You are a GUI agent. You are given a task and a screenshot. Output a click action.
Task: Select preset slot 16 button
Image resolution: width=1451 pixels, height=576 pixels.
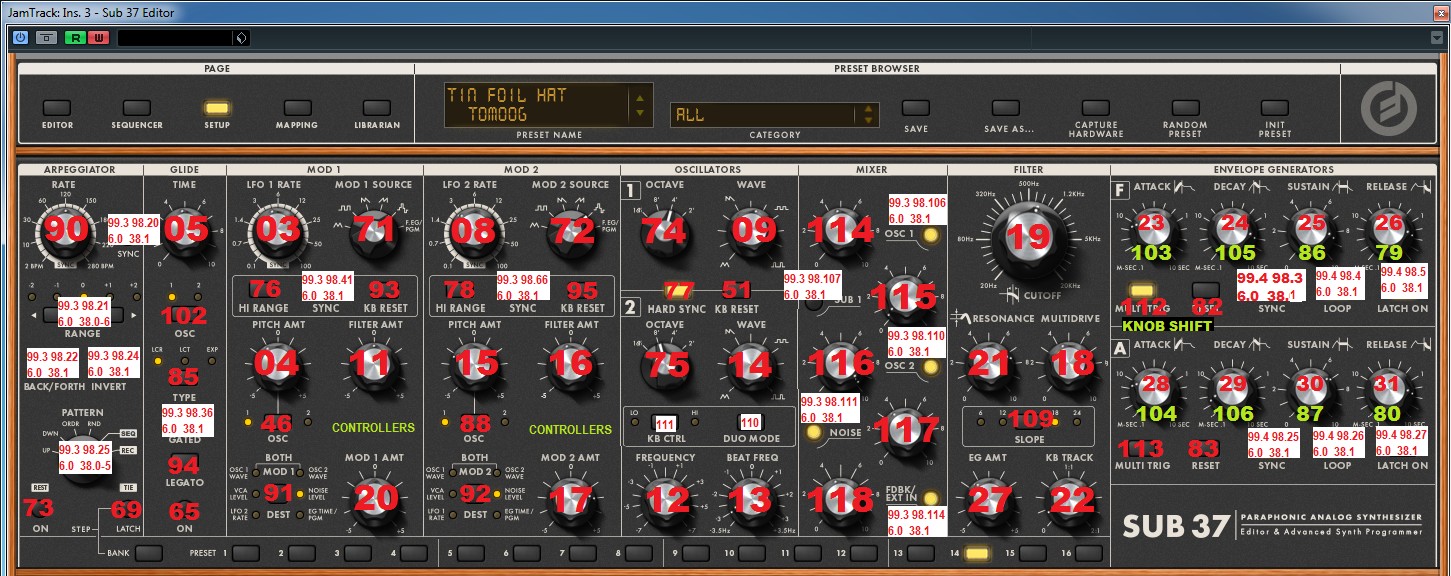pyautogui.click(x=1089, y=552)
